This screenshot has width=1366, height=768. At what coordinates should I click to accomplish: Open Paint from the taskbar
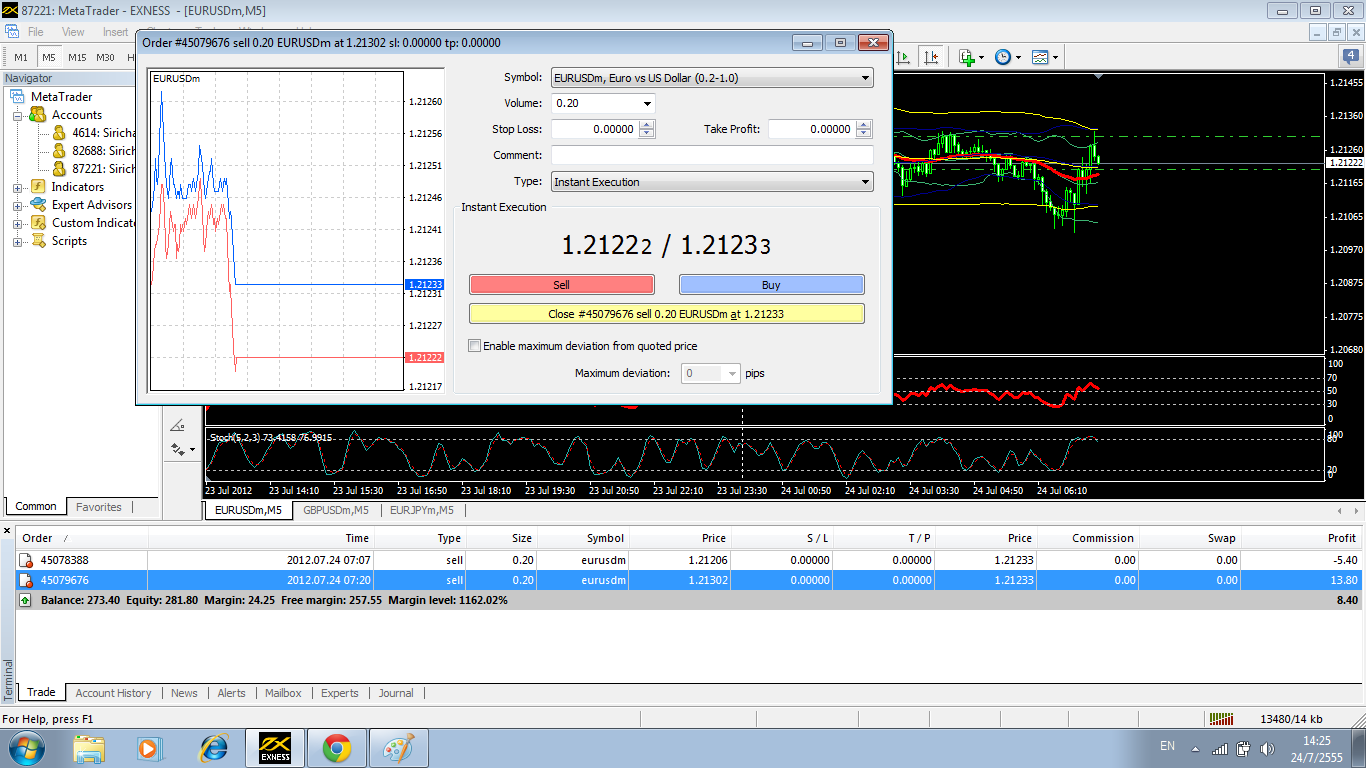398,748
